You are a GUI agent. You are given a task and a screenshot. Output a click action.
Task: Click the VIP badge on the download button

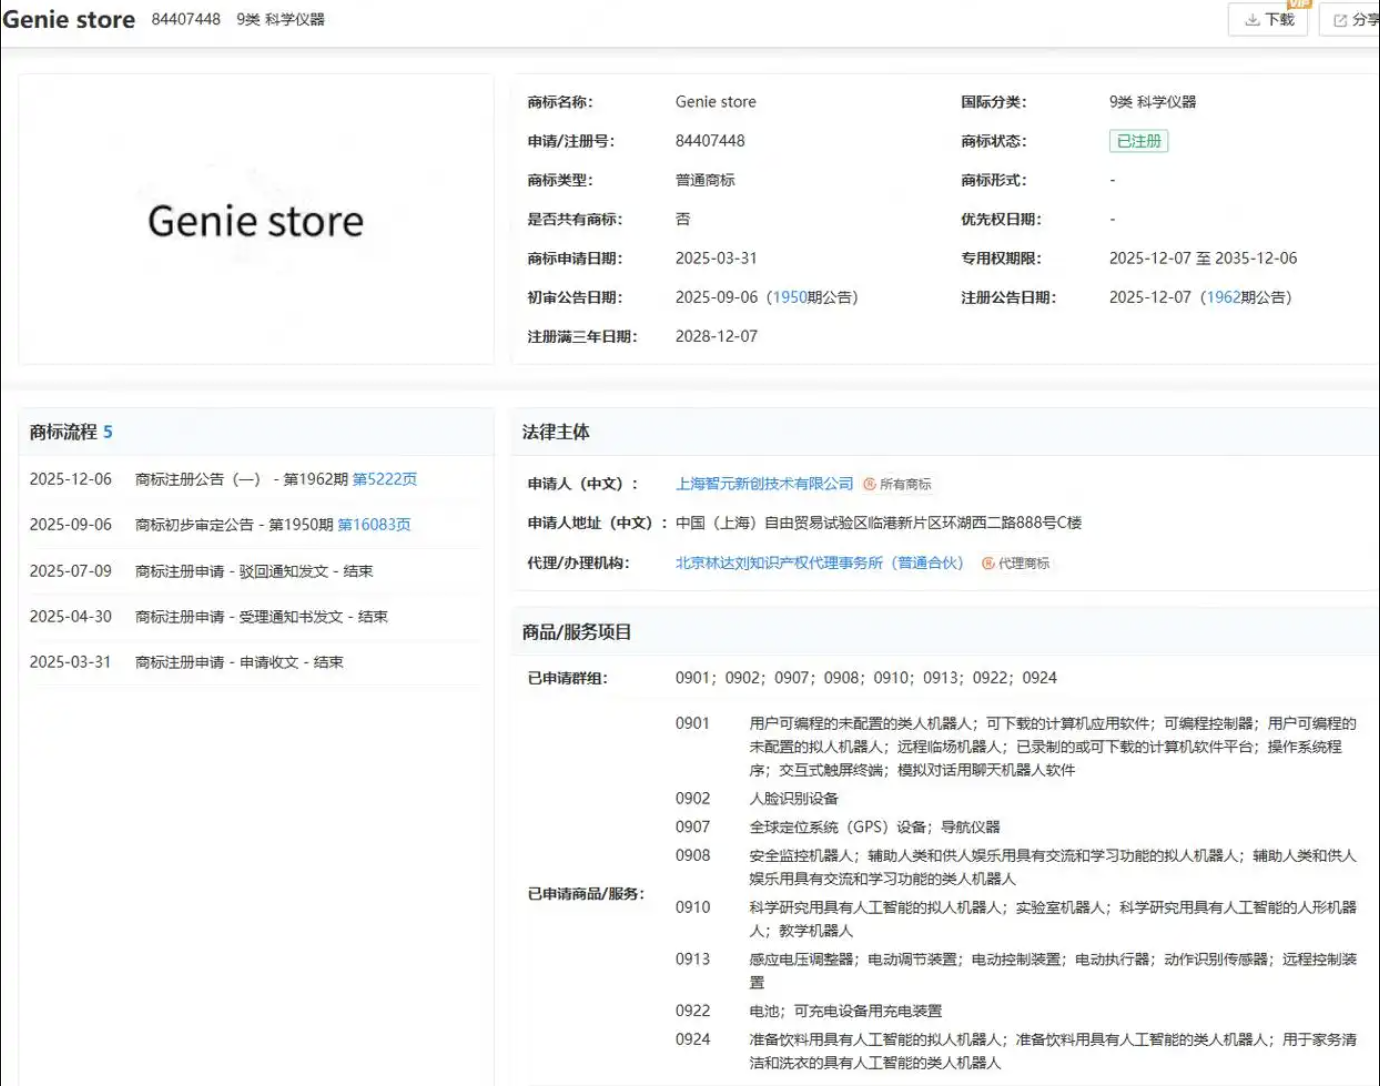[x=1299, y=5]
